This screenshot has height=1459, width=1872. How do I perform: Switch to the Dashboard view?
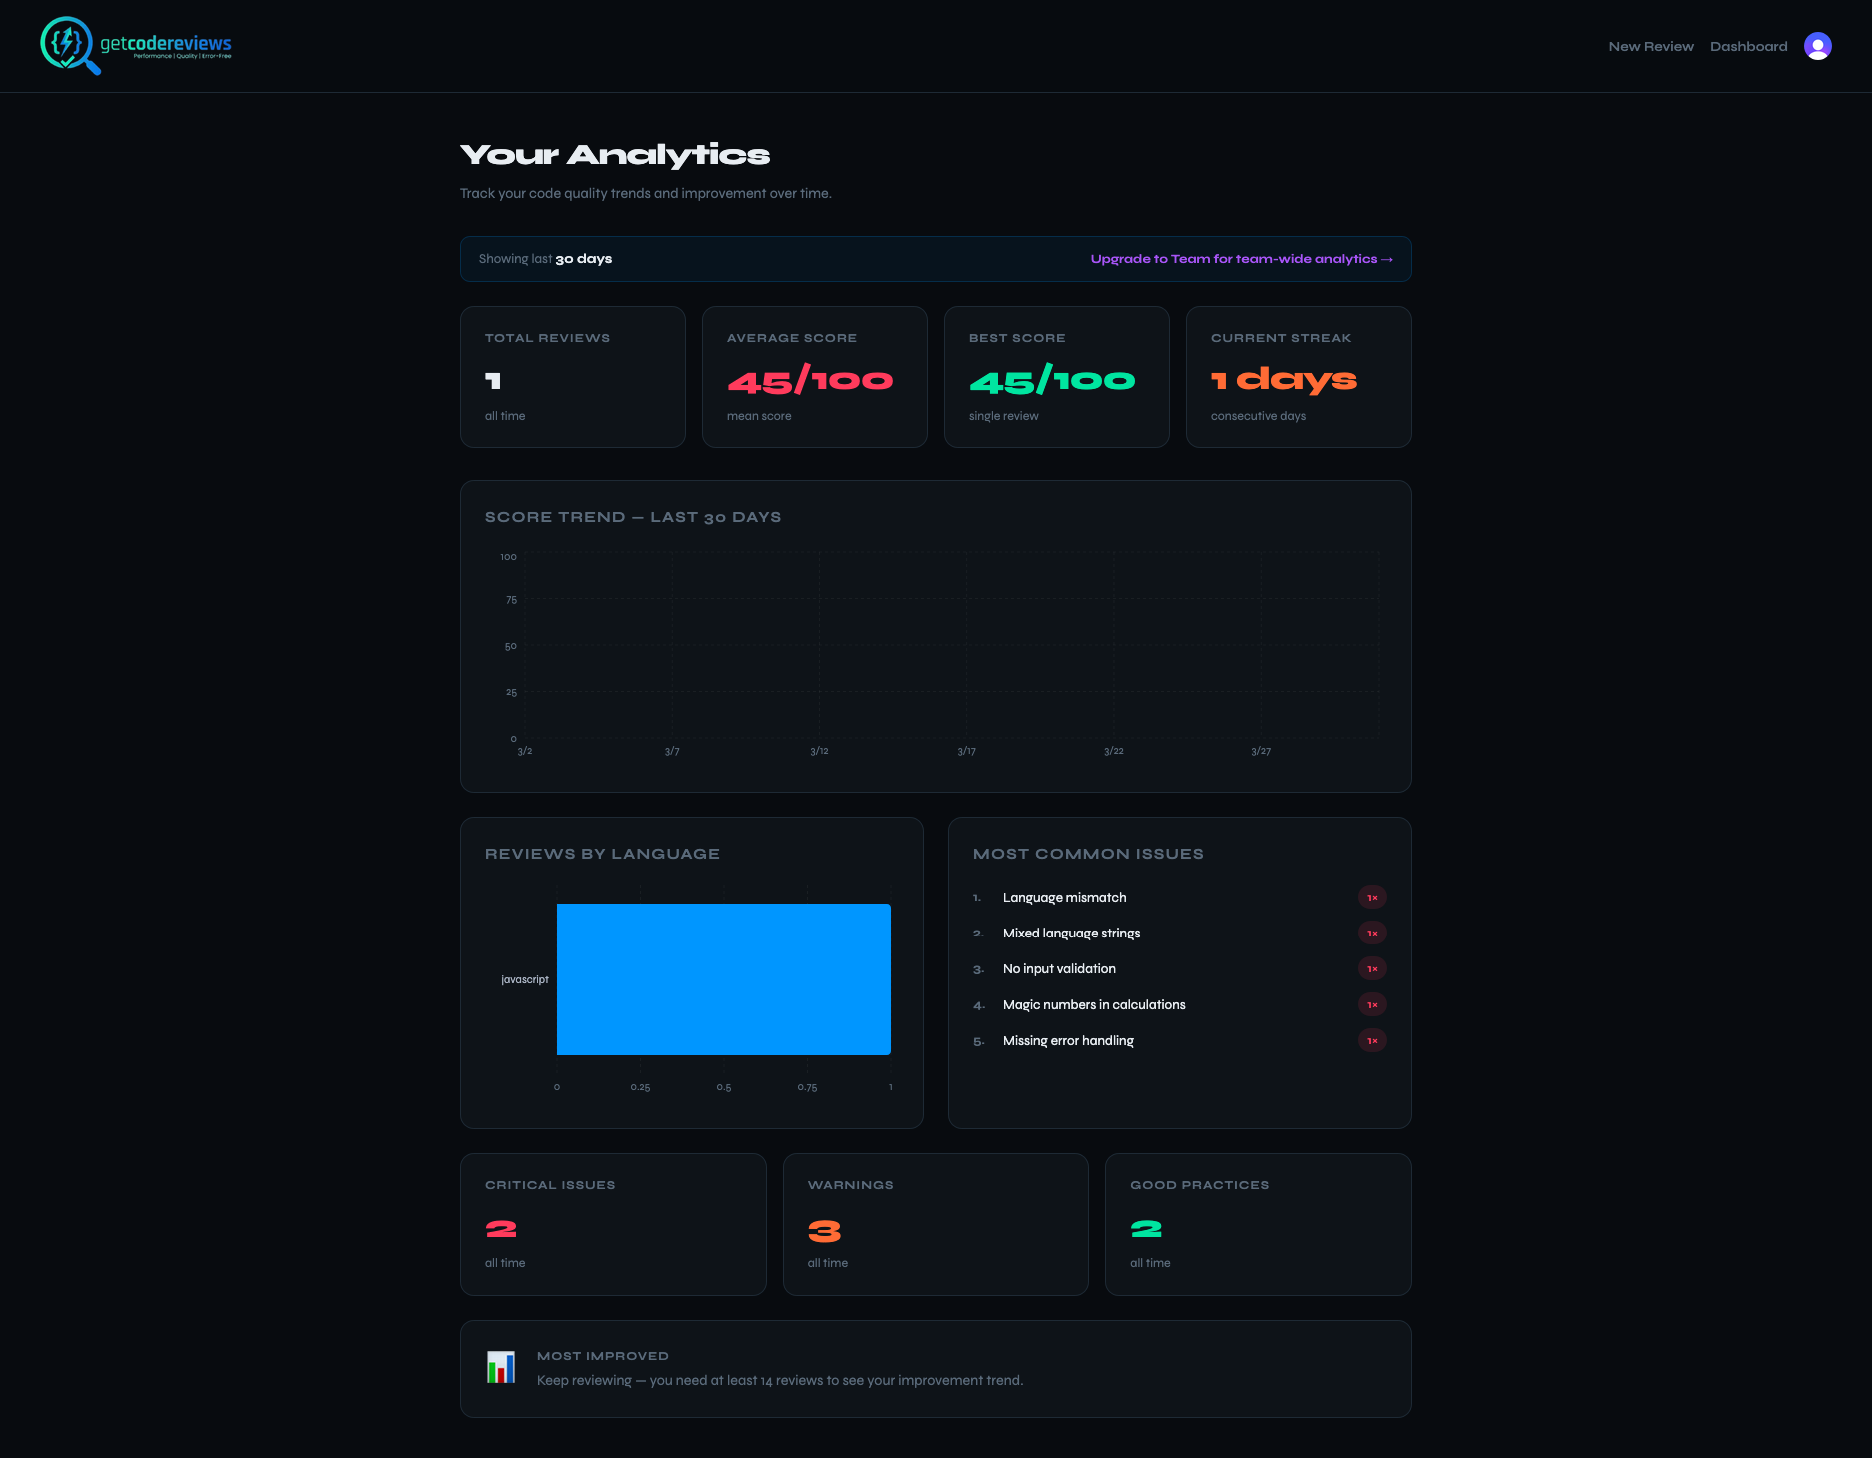point(1748,46)
